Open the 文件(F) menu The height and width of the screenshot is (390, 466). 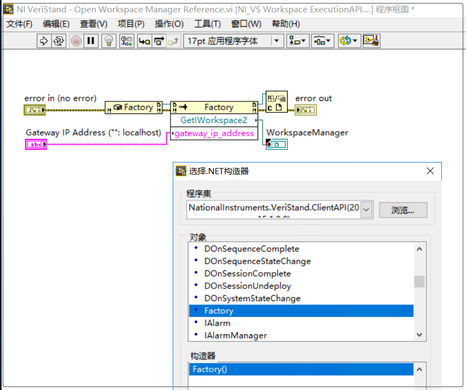click(19, 24)
